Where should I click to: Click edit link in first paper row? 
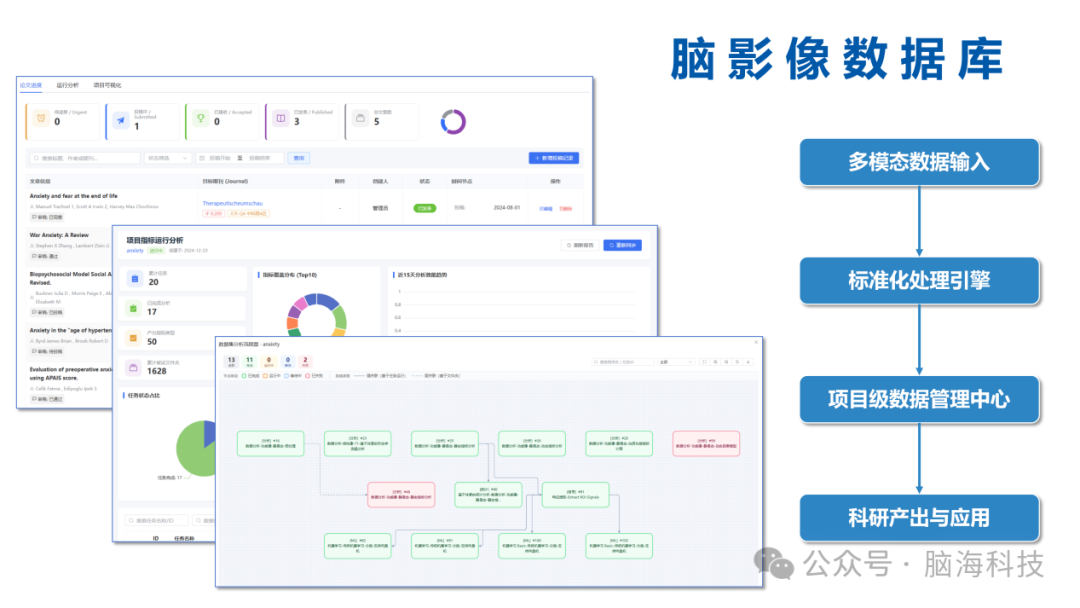coord(546,209)
